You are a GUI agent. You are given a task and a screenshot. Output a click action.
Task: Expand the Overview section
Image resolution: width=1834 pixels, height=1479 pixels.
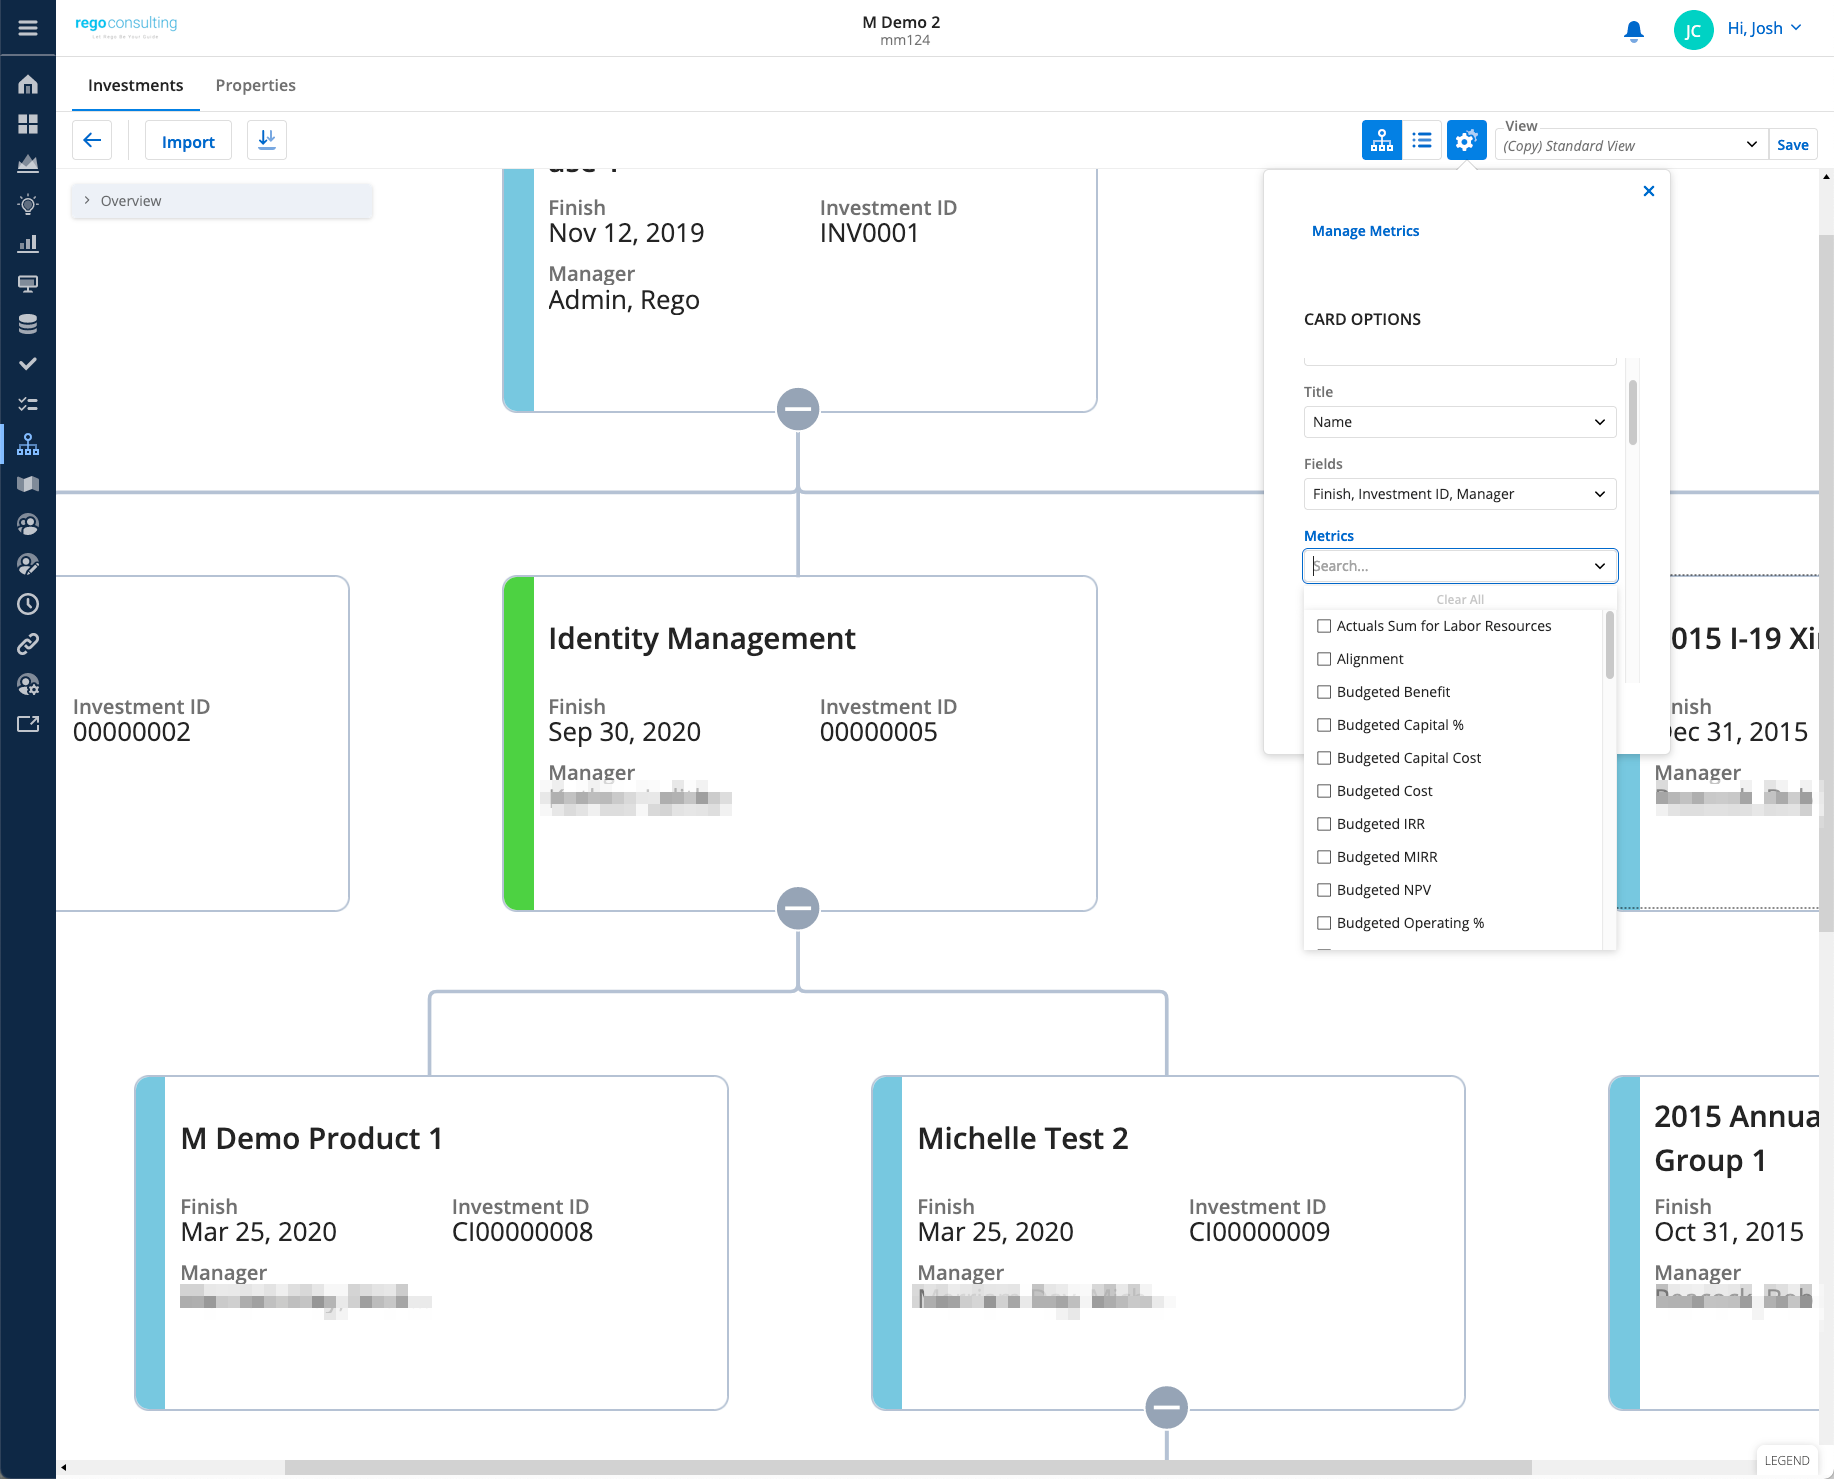222,201
